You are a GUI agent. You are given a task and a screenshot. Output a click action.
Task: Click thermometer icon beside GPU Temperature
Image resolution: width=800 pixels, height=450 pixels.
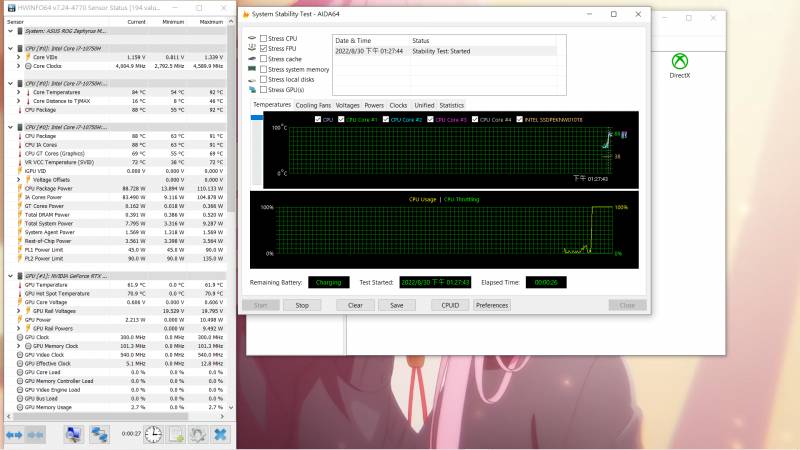pos(20,285)
